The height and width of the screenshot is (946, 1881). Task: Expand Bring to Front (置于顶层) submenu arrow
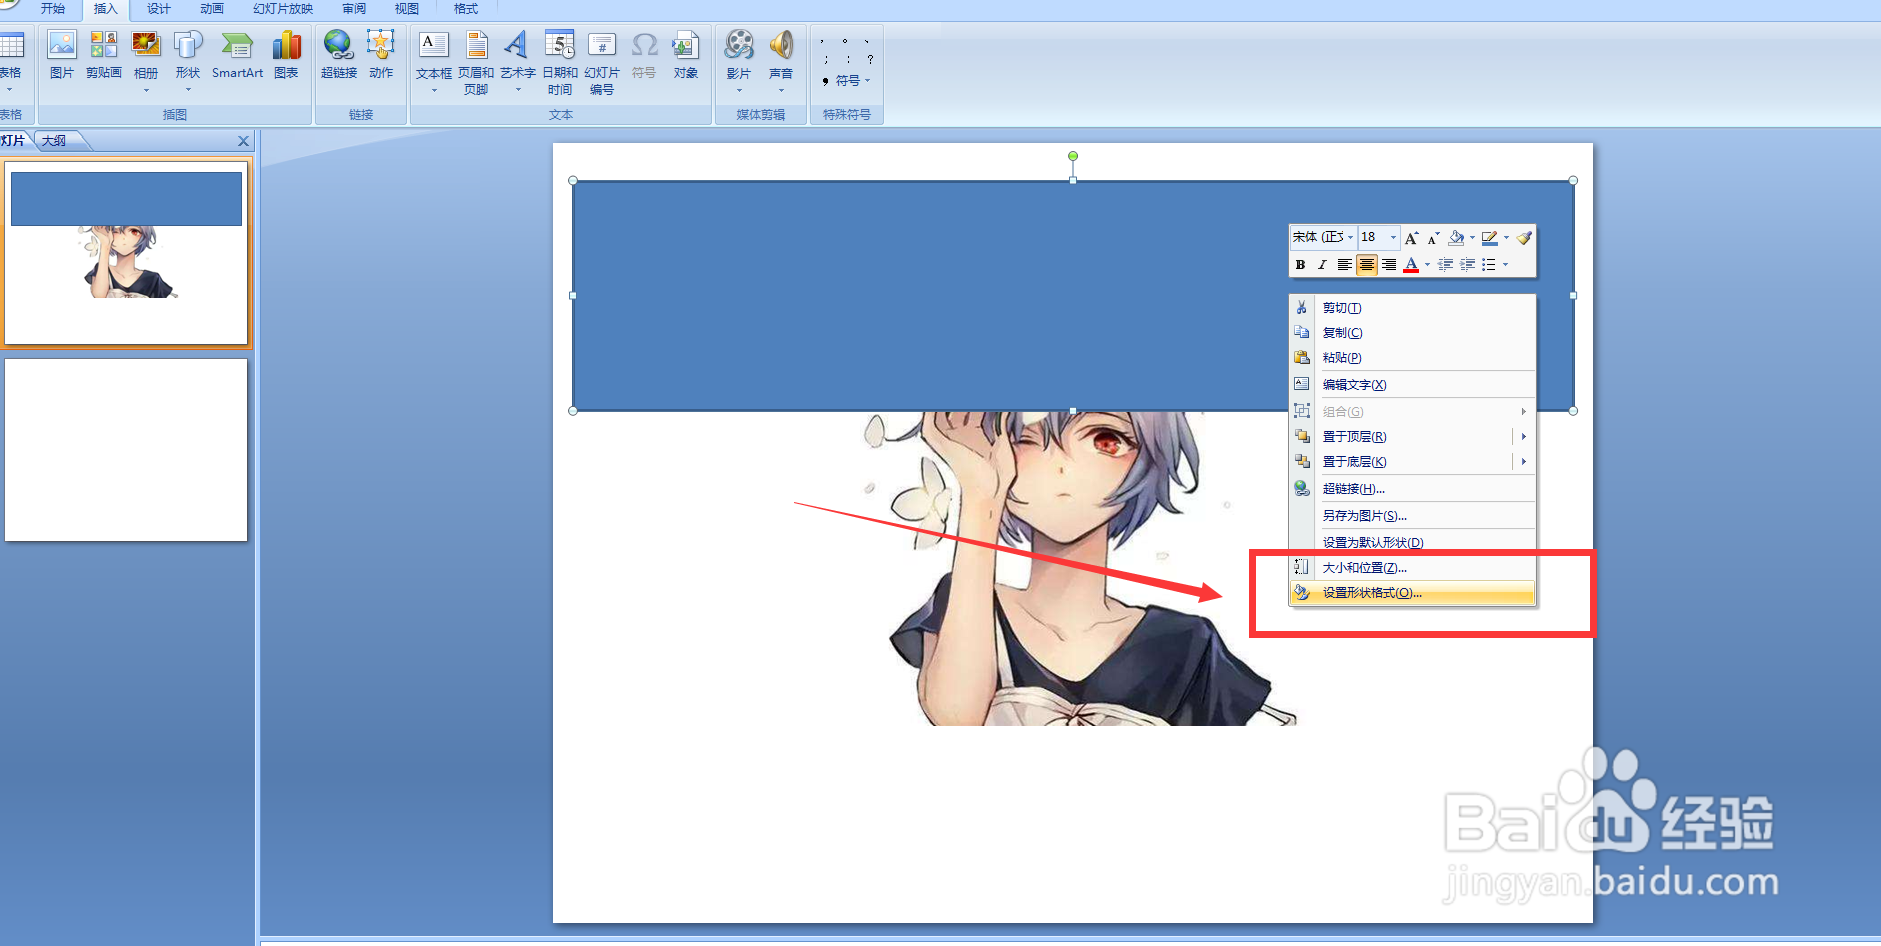[1523, 437]
